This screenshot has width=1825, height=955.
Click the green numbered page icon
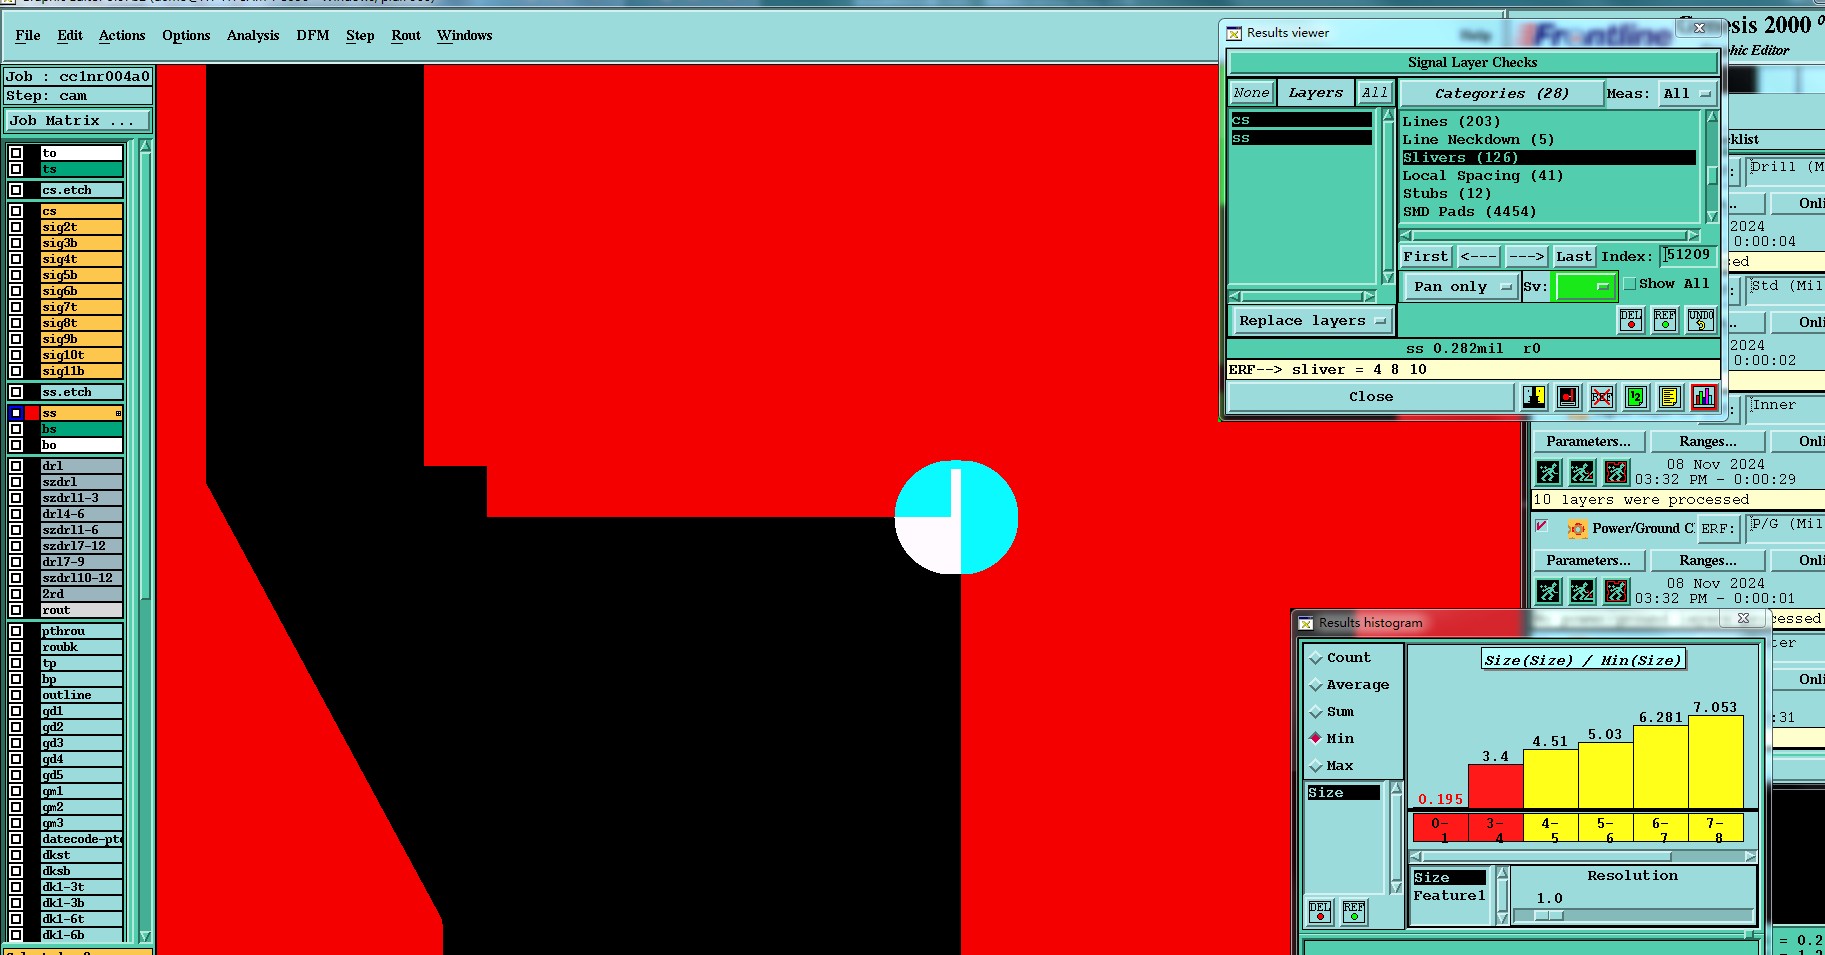[1636, 397]
